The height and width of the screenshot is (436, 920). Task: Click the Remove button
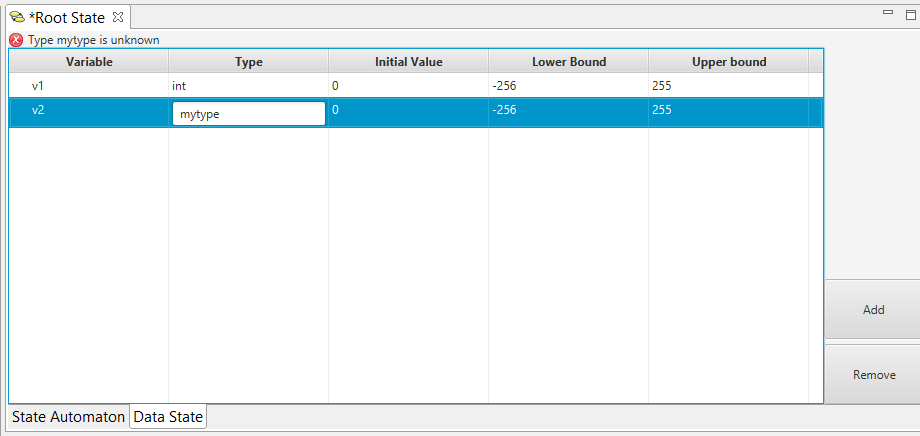pos(873,374)
